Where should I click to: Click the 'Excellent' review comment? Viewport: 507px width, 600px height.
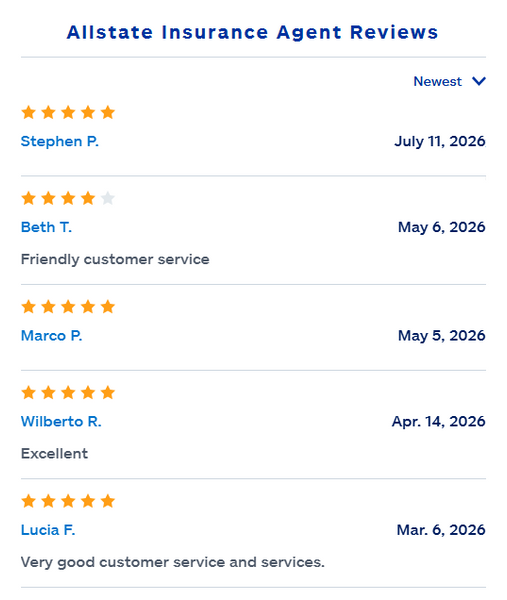click(54, 453)
